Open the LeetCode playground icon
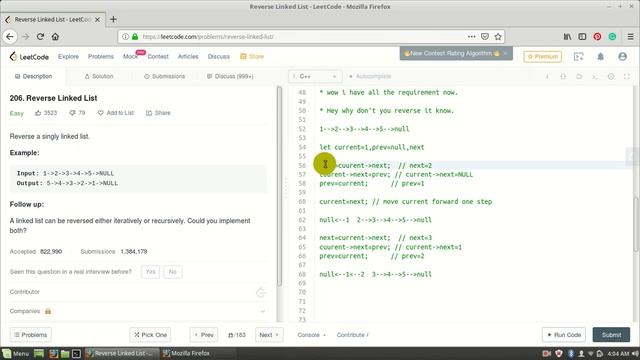Screen dimensions: 640x360 pos(578,57)
